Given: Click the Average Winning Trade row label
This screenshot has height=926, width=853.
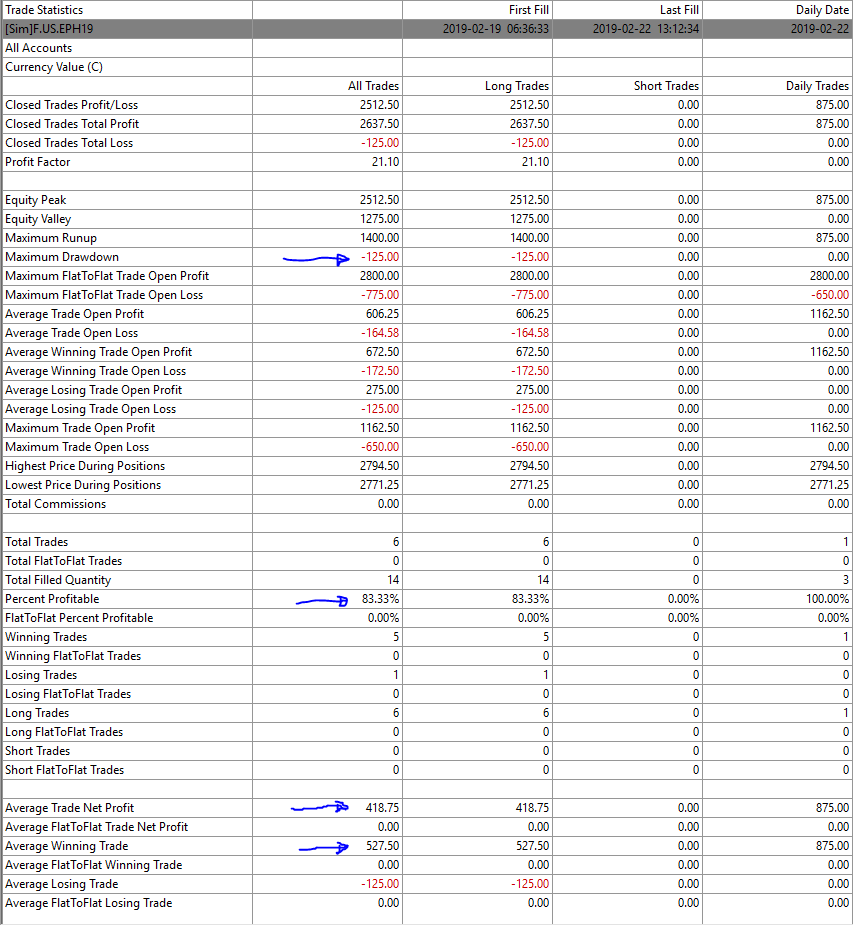Looking at the screenshot, I should (67, 846).
